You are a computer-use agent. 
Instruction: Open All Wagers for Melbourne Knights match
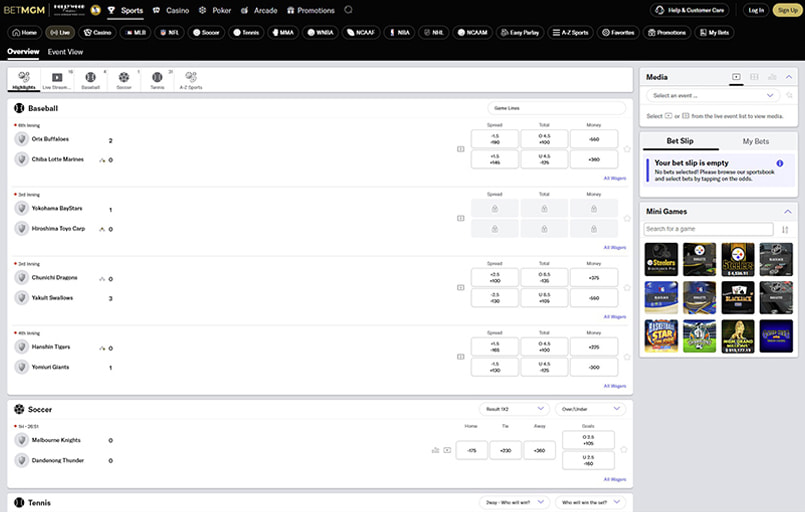pos(615,479)
